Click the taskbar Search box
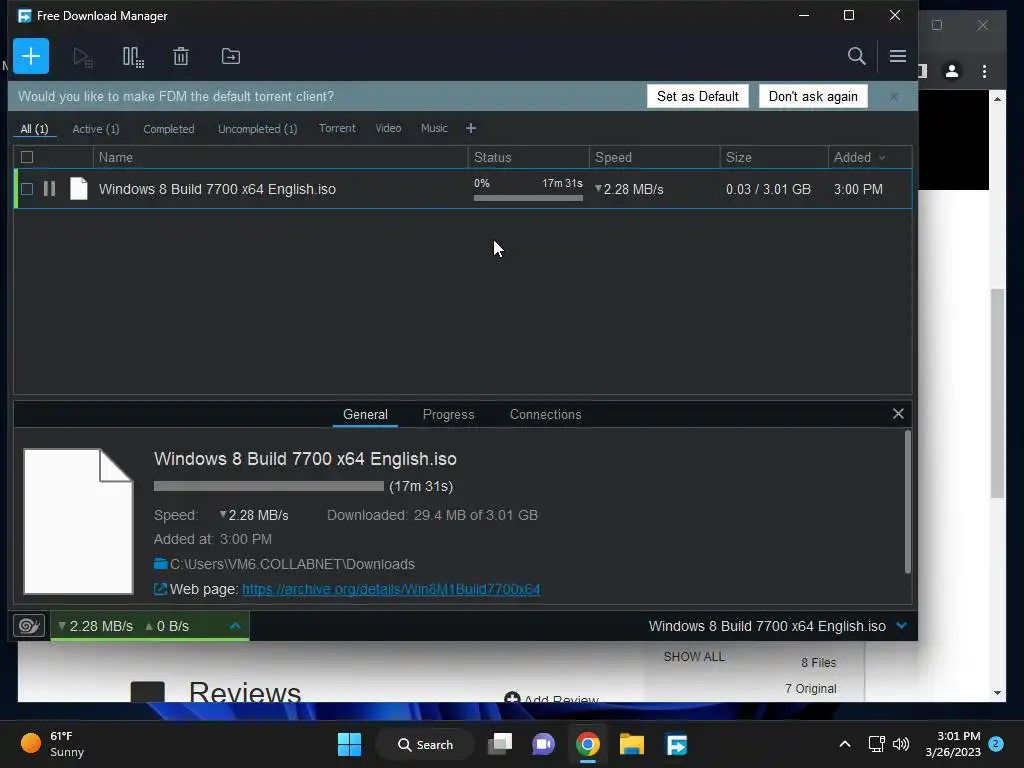 [425, 744]
